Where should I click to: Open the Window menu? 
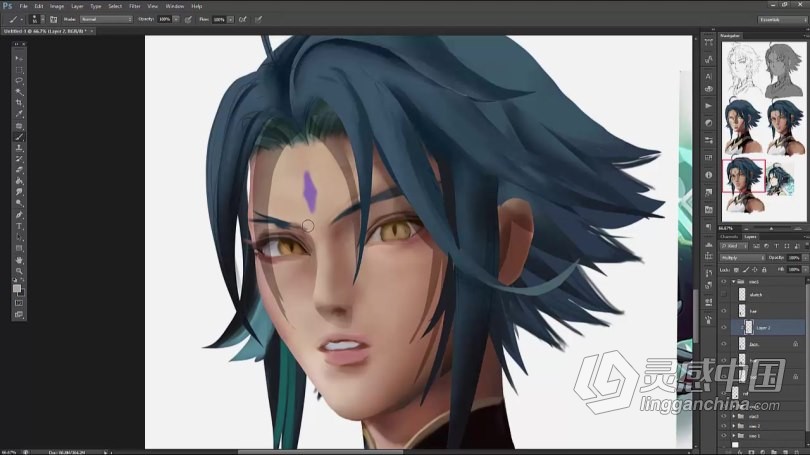pos(175,6)
